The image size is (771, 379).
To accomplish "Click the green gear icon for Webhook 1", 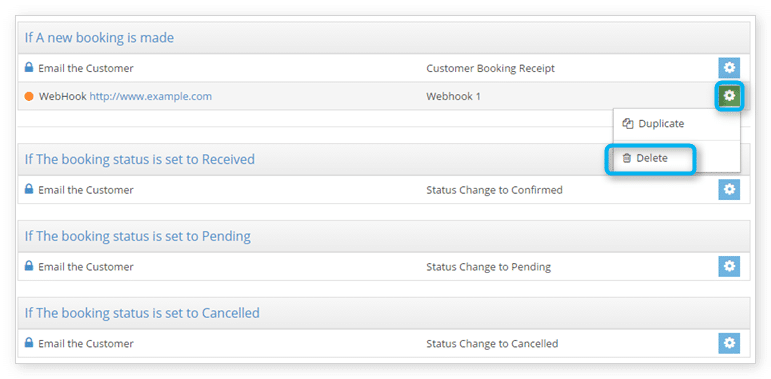I will pyautogui.click(x=729, y=96).
